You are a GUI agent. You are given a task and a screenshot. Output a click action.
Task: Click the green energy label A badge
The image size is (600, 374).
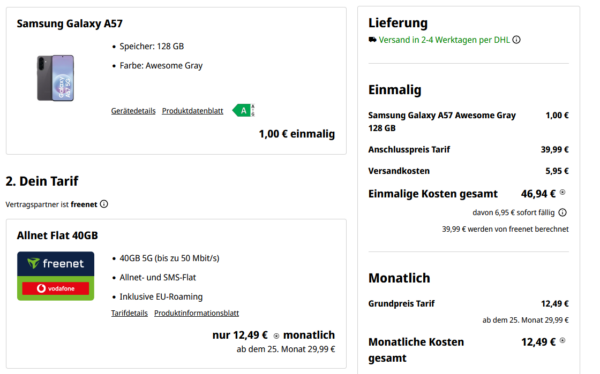point(243,111)
